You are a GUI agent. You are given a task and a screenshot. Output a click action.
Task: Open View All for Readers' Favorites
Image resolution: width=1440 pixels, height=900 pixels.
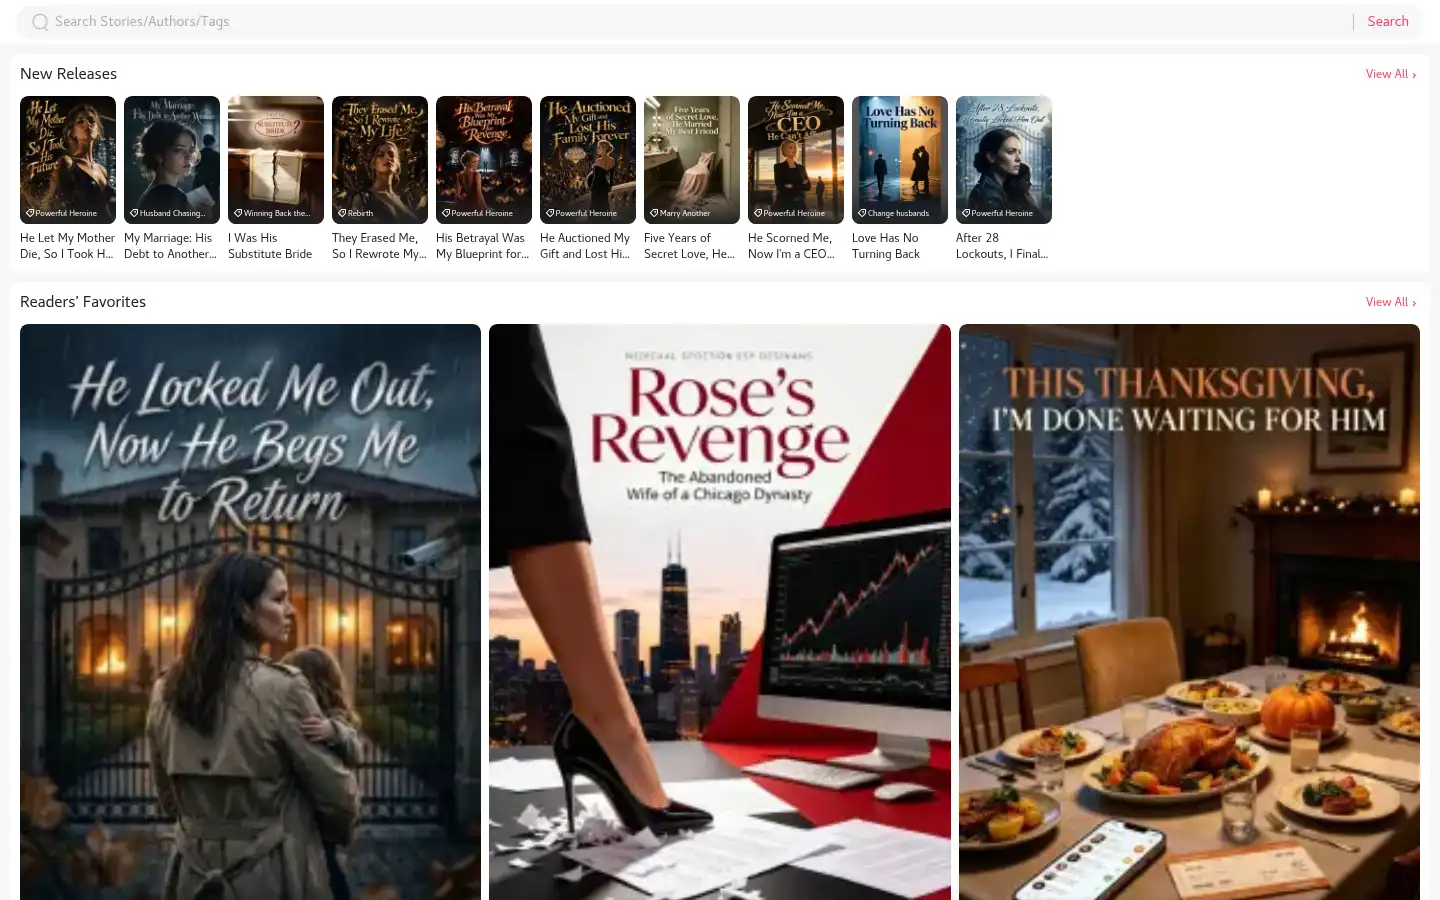pyautogui.click(x=1391, y=302)
